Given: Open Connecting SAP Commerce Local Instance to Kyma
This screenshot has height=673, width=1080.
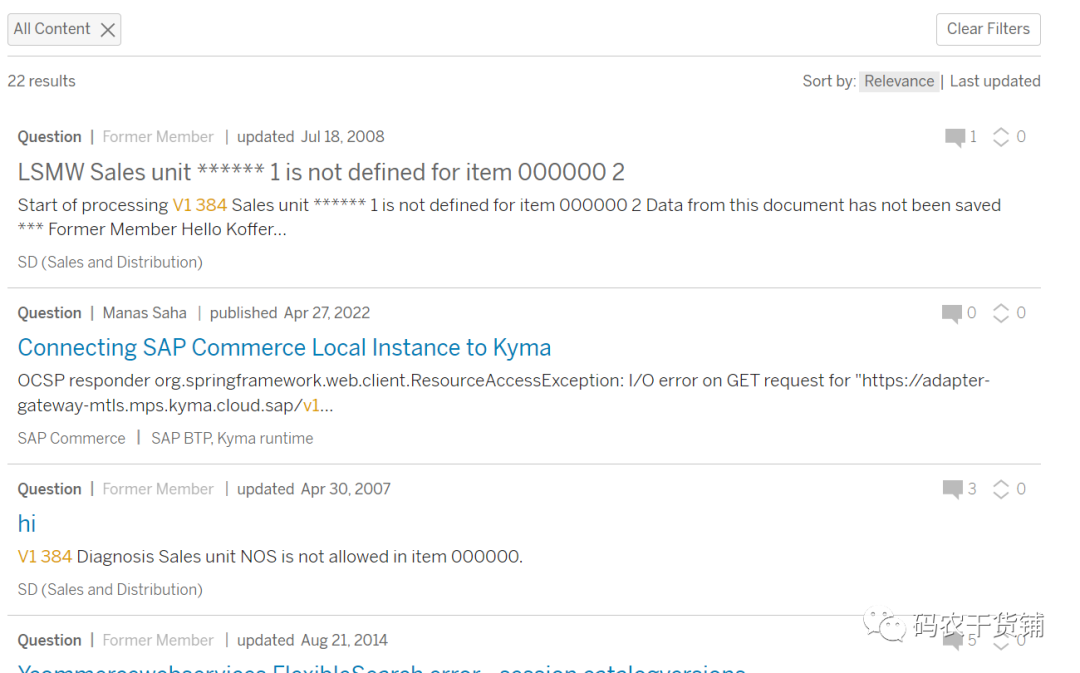Looking at the screenshot, I should click(284, 348).
